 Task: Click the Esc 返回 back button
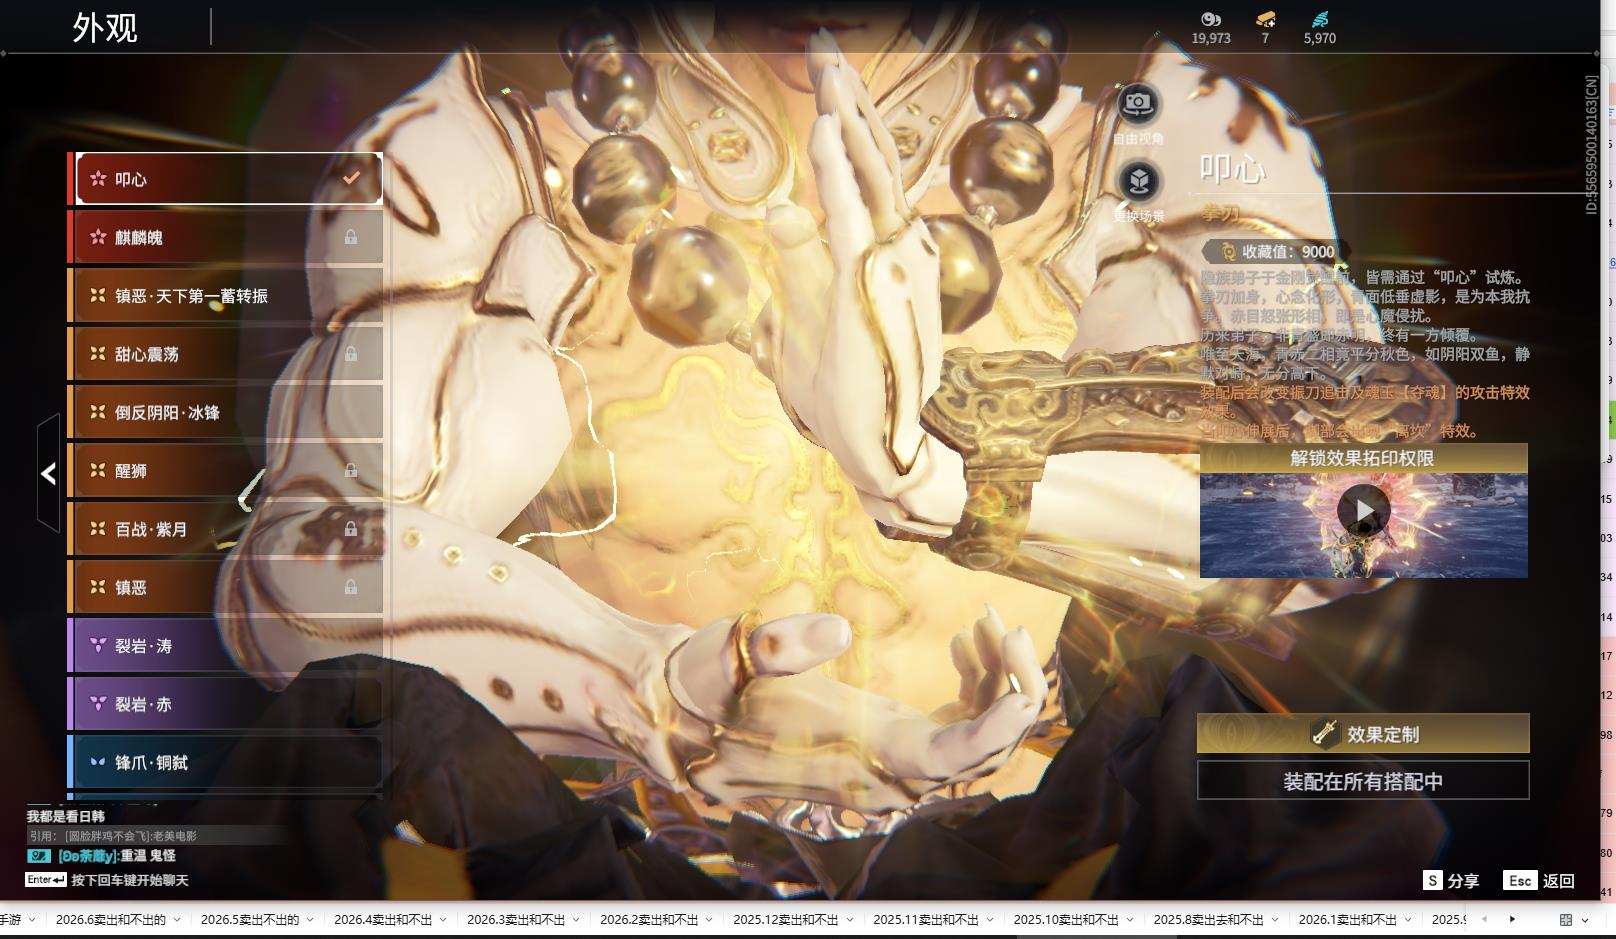coord(1540,880)
